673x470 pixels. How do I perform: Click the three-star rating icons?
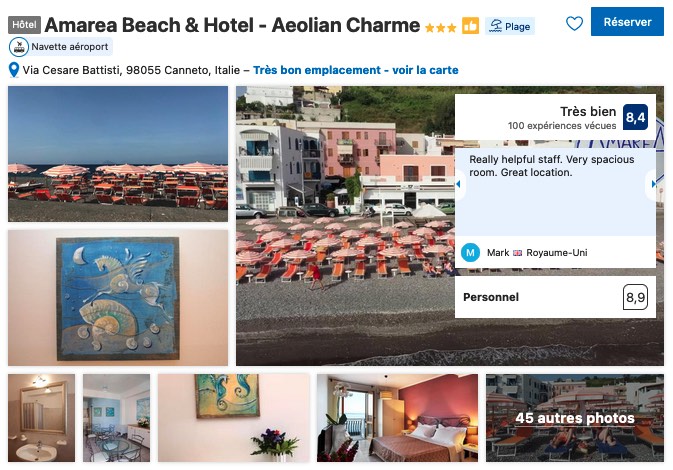tap(440, 28)
